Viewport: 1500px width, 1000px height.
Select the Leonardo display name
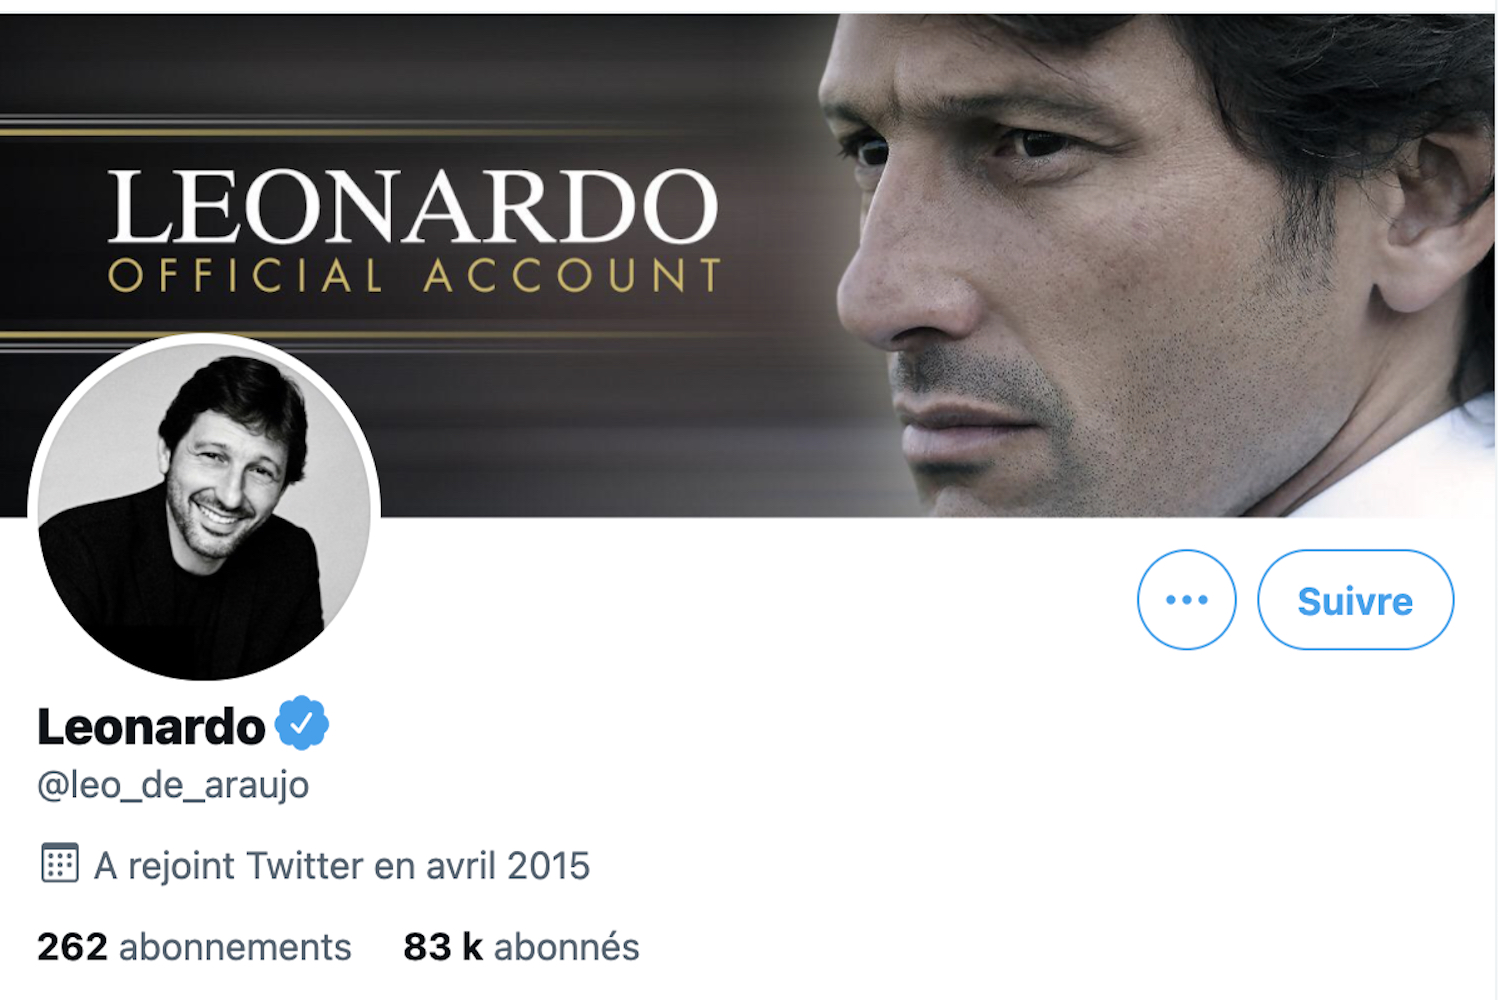coord(148,724)
